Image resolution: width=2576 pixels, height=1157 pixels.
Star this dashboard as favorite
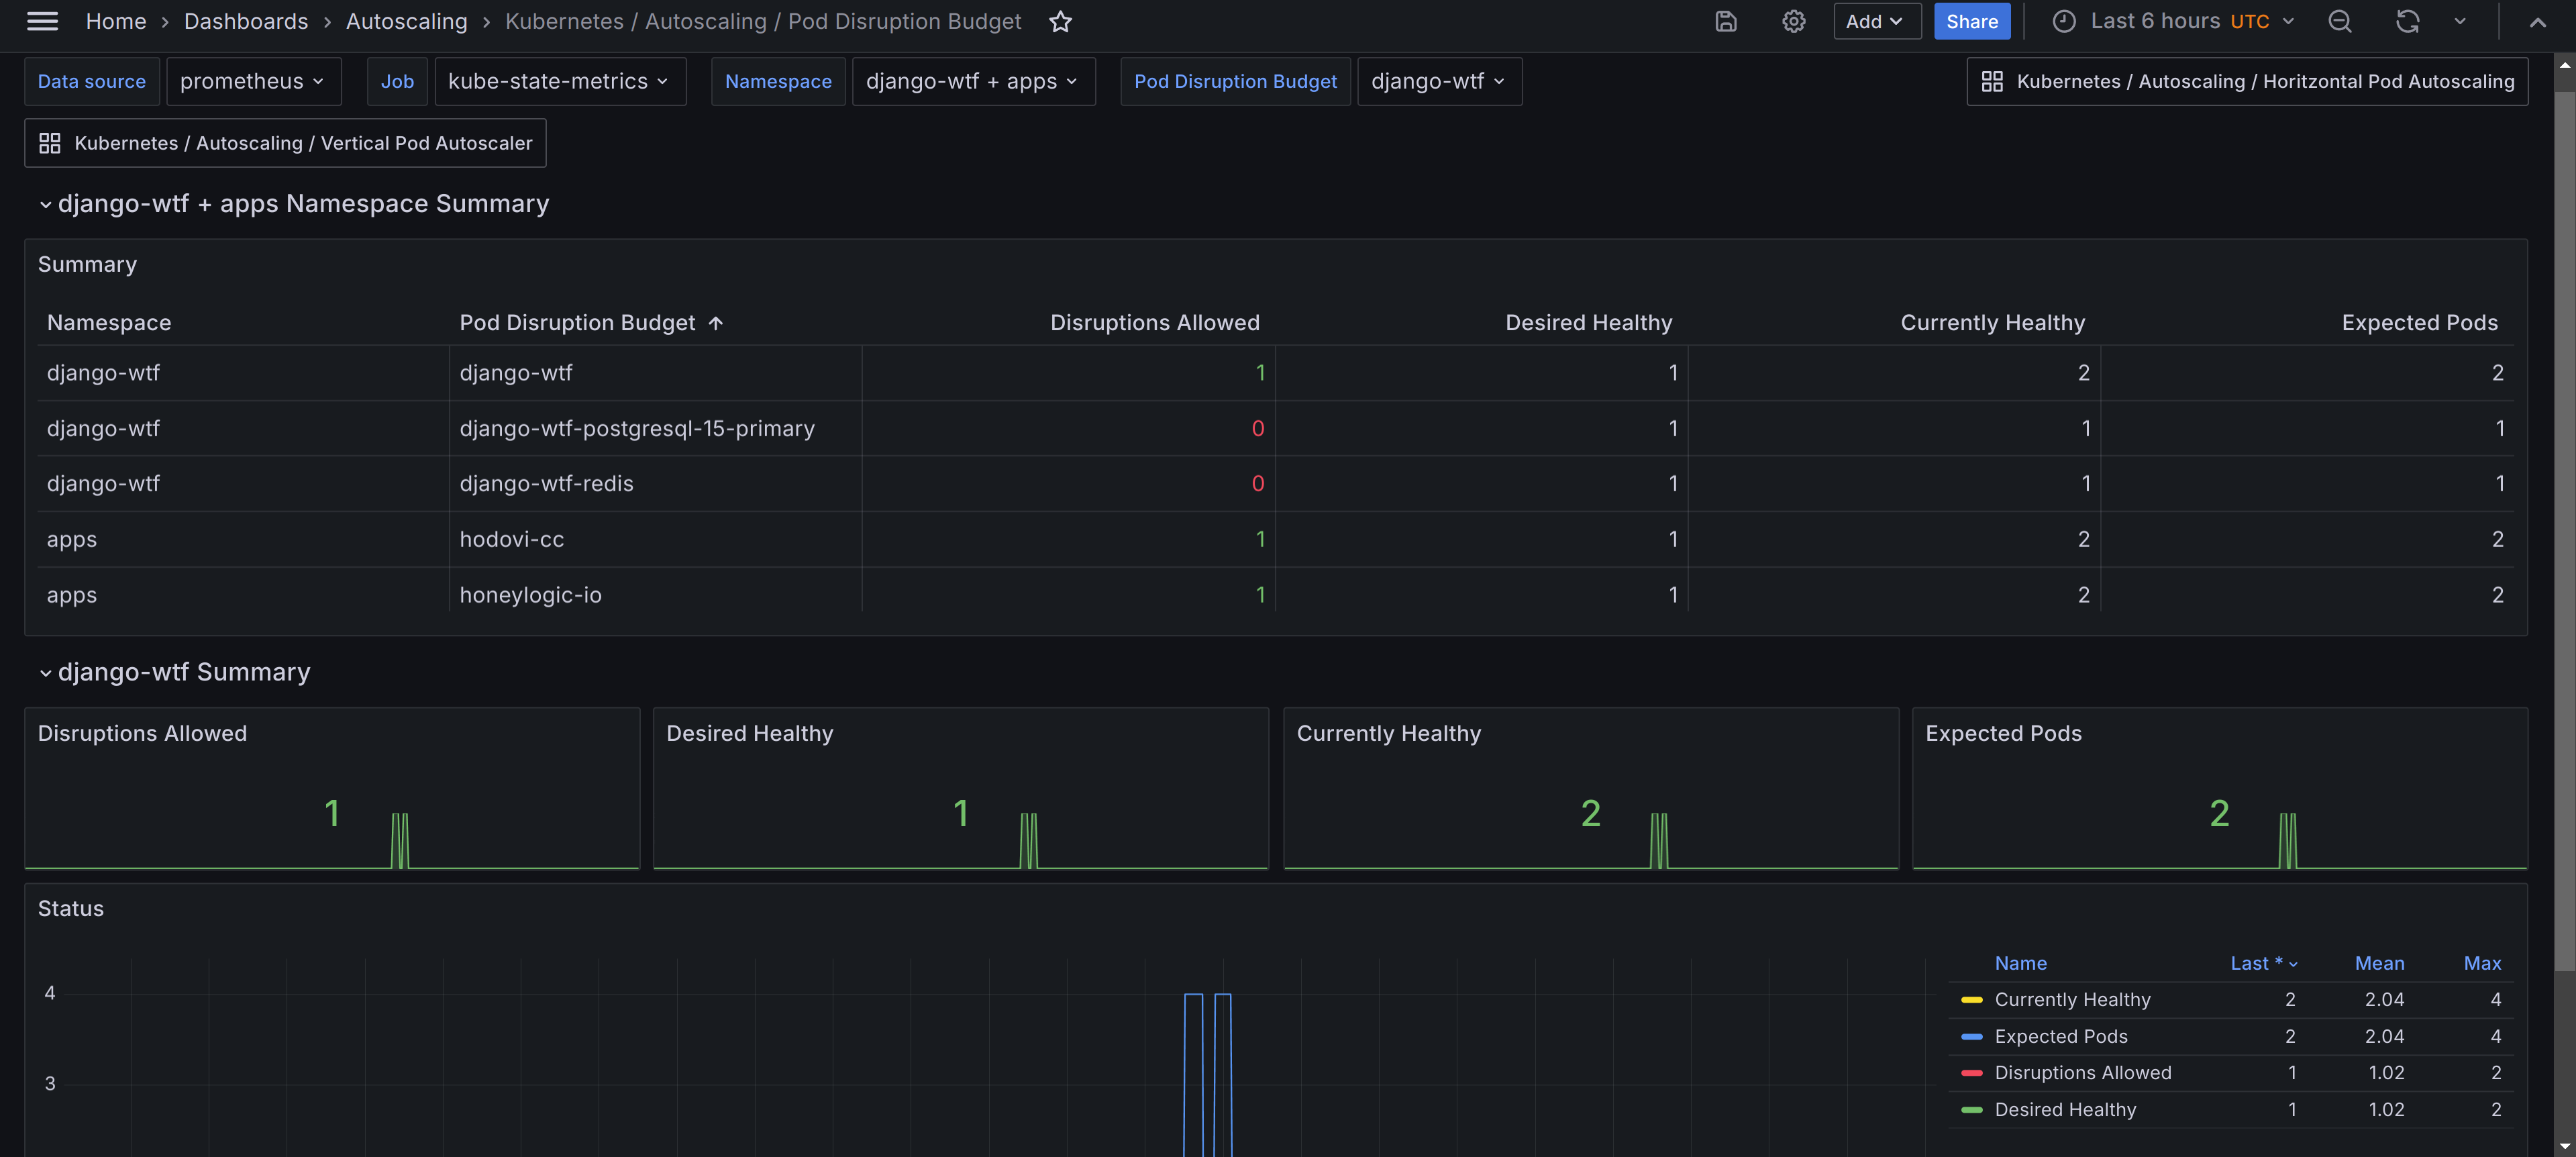(x=1060, y=21)
